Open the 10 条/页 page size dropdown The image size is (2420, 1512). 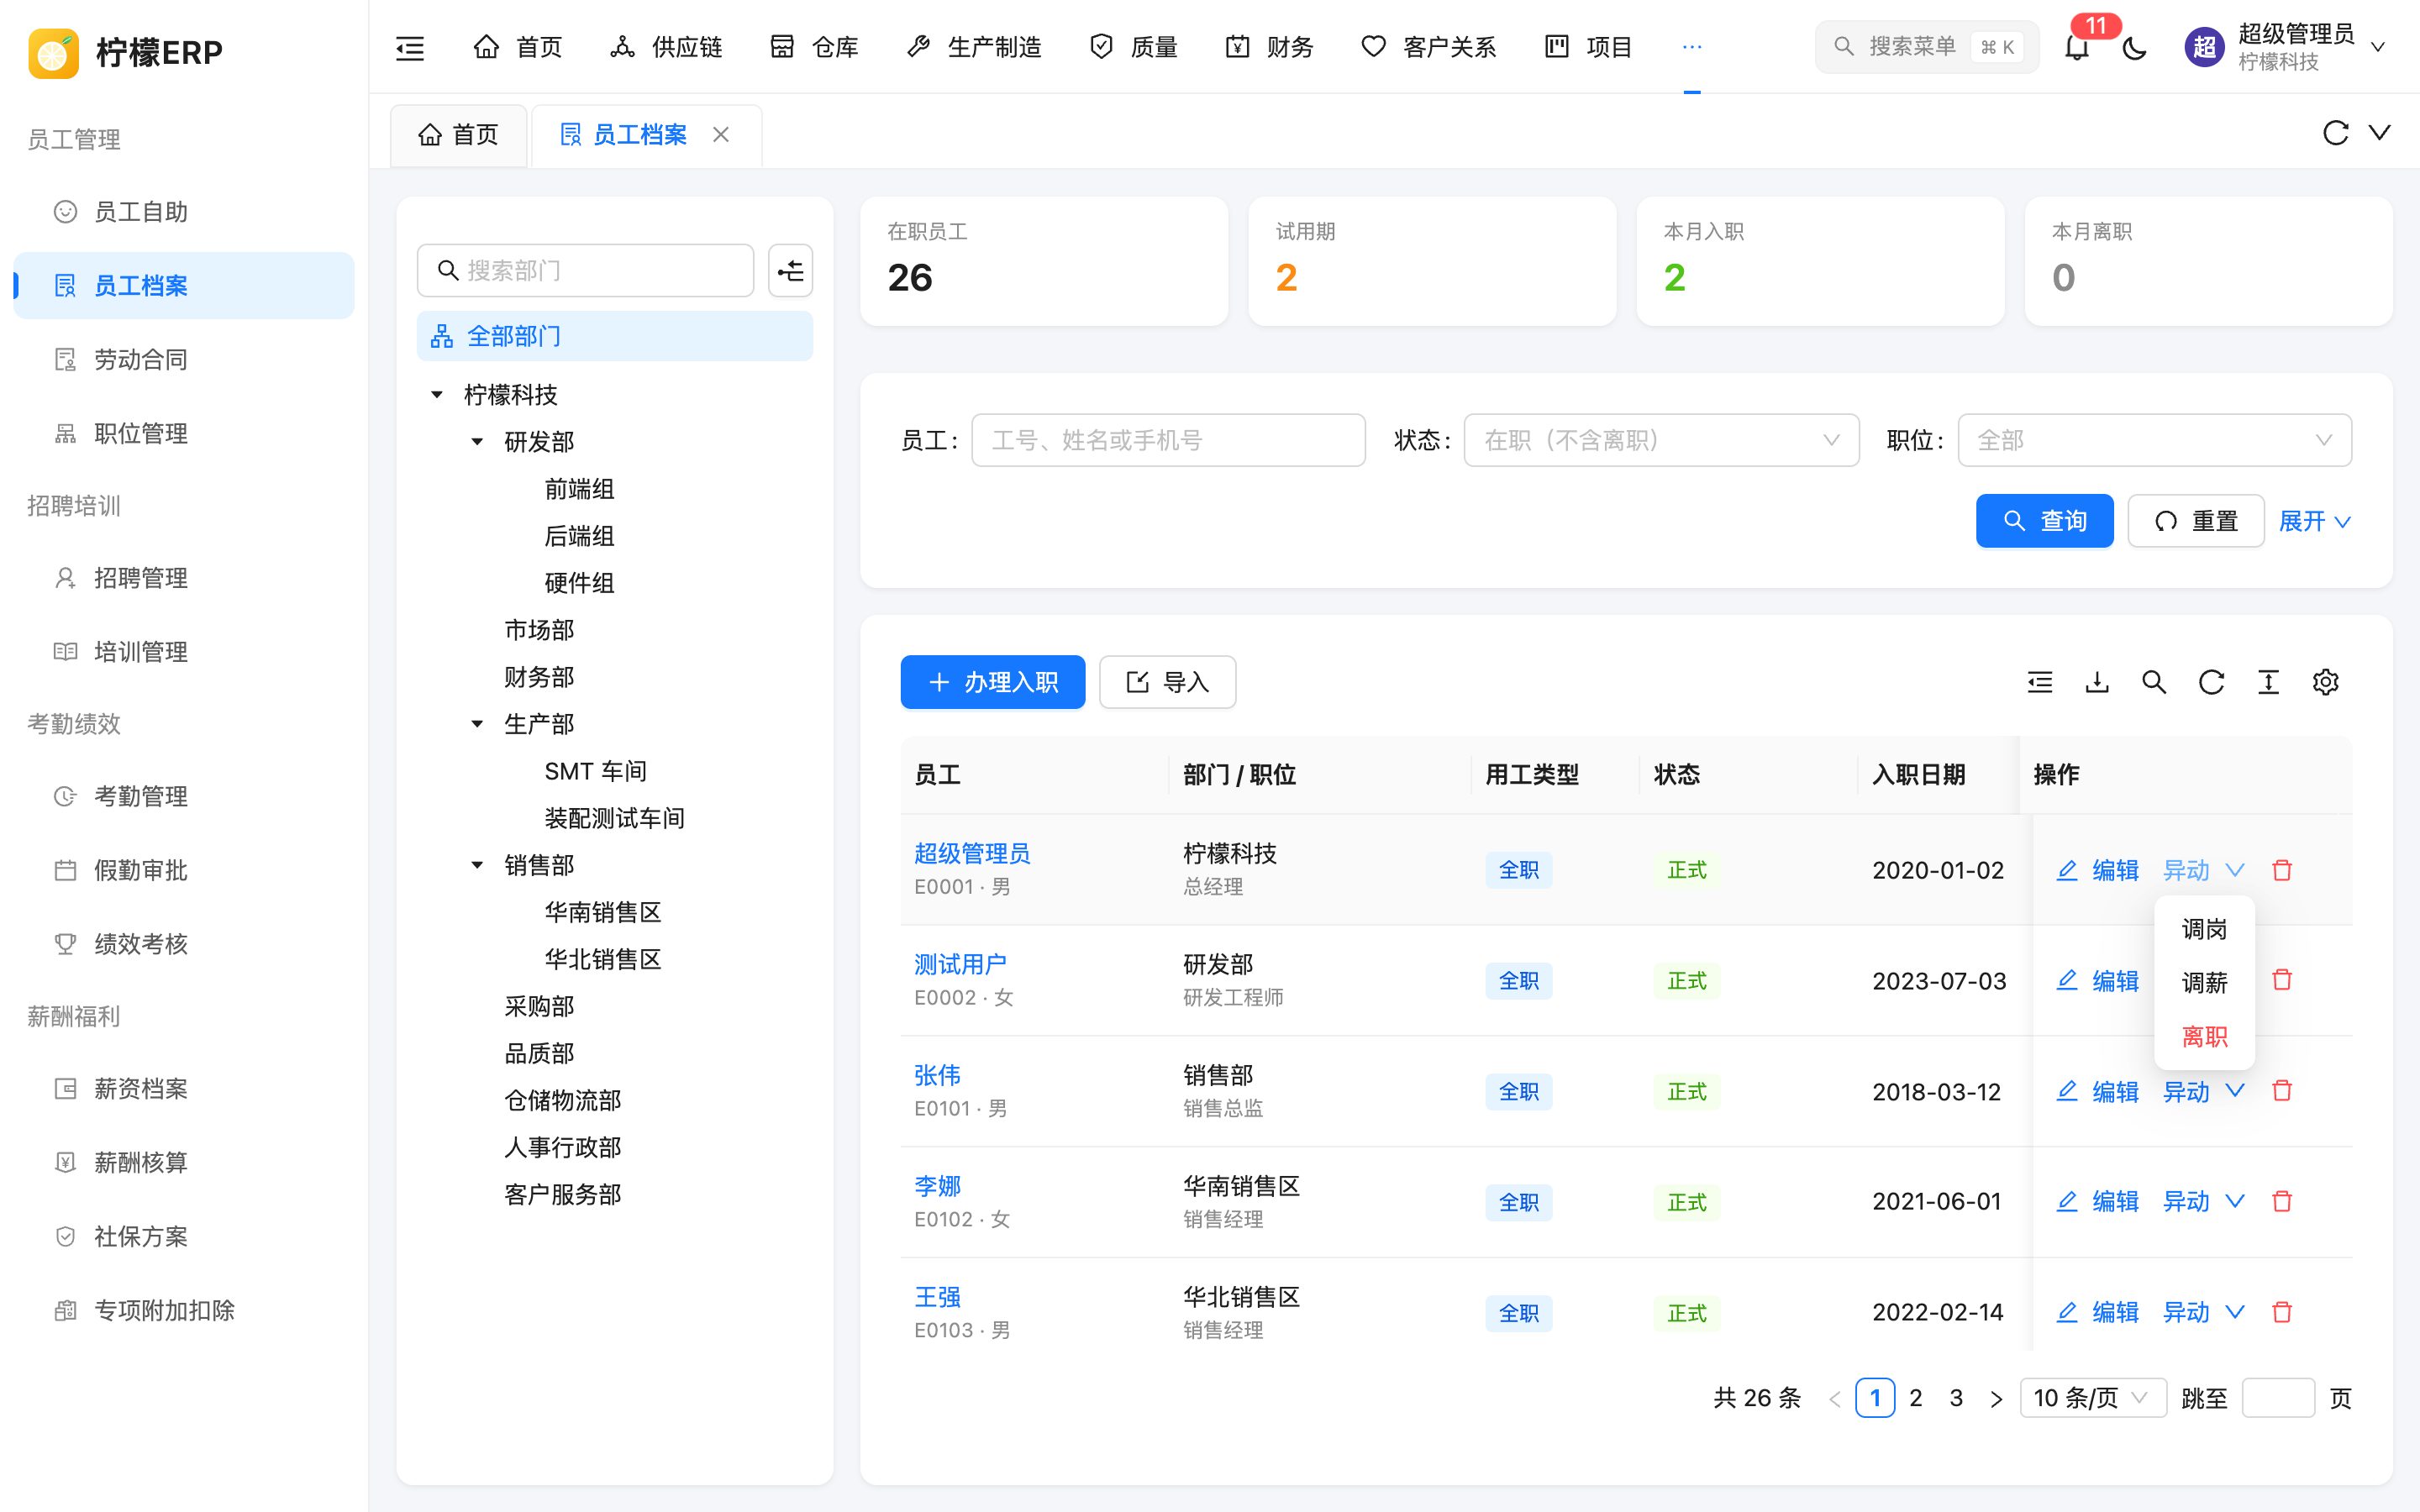click(x=2093, y=1398)
